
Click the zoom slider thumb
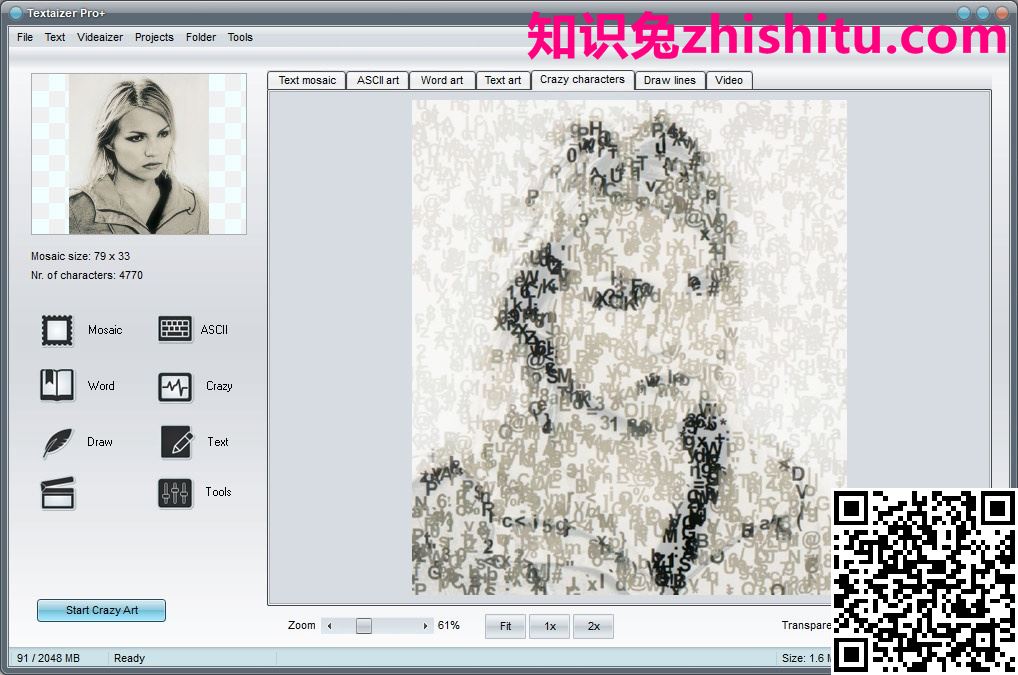point(364,626)
